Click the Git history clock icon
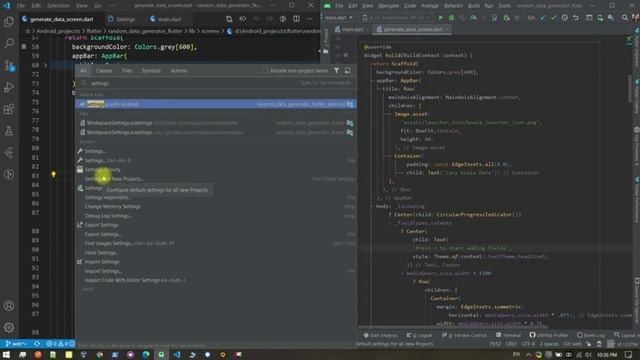 pyautogui.click(x=564, y=18)
